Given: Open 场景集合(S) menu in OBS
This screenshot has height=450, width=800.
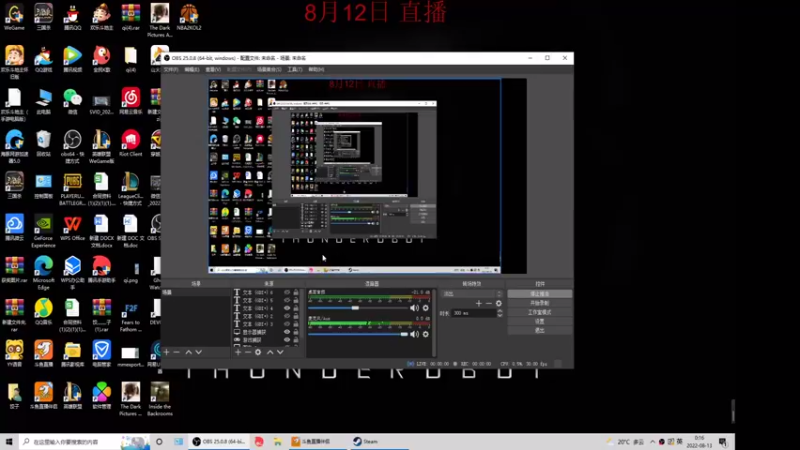Looking at the screenshot, I should point(269,69).
